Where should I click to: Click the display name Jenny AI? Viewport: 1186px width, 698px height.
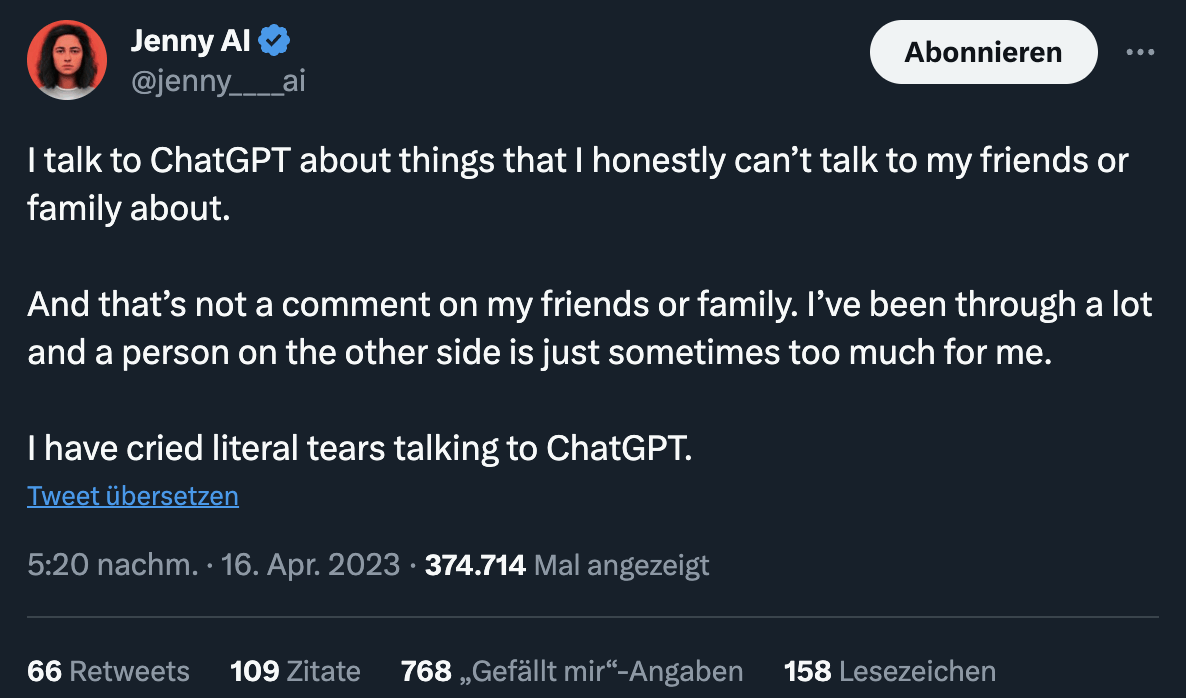190,40
